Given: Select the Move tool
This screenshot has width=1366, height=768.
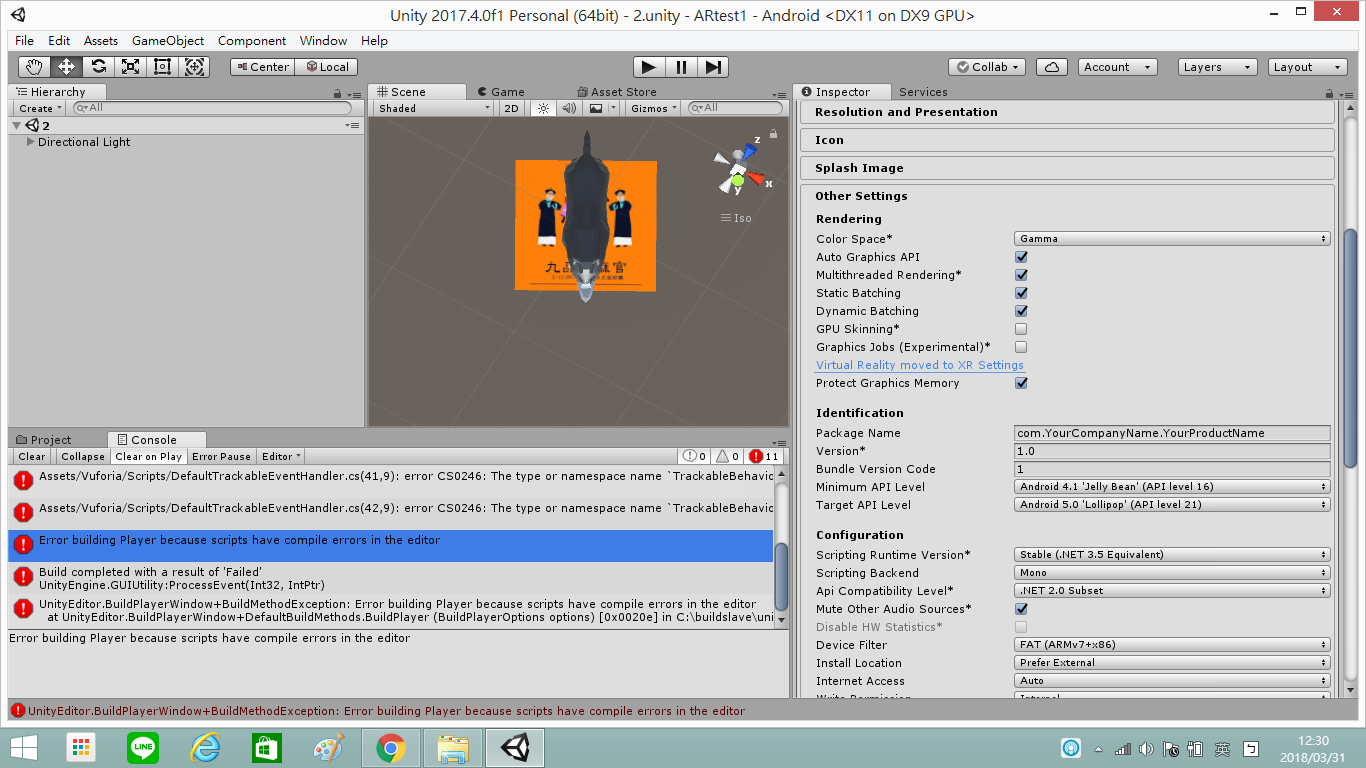Looking at the screenshot, I should [66, 67].
